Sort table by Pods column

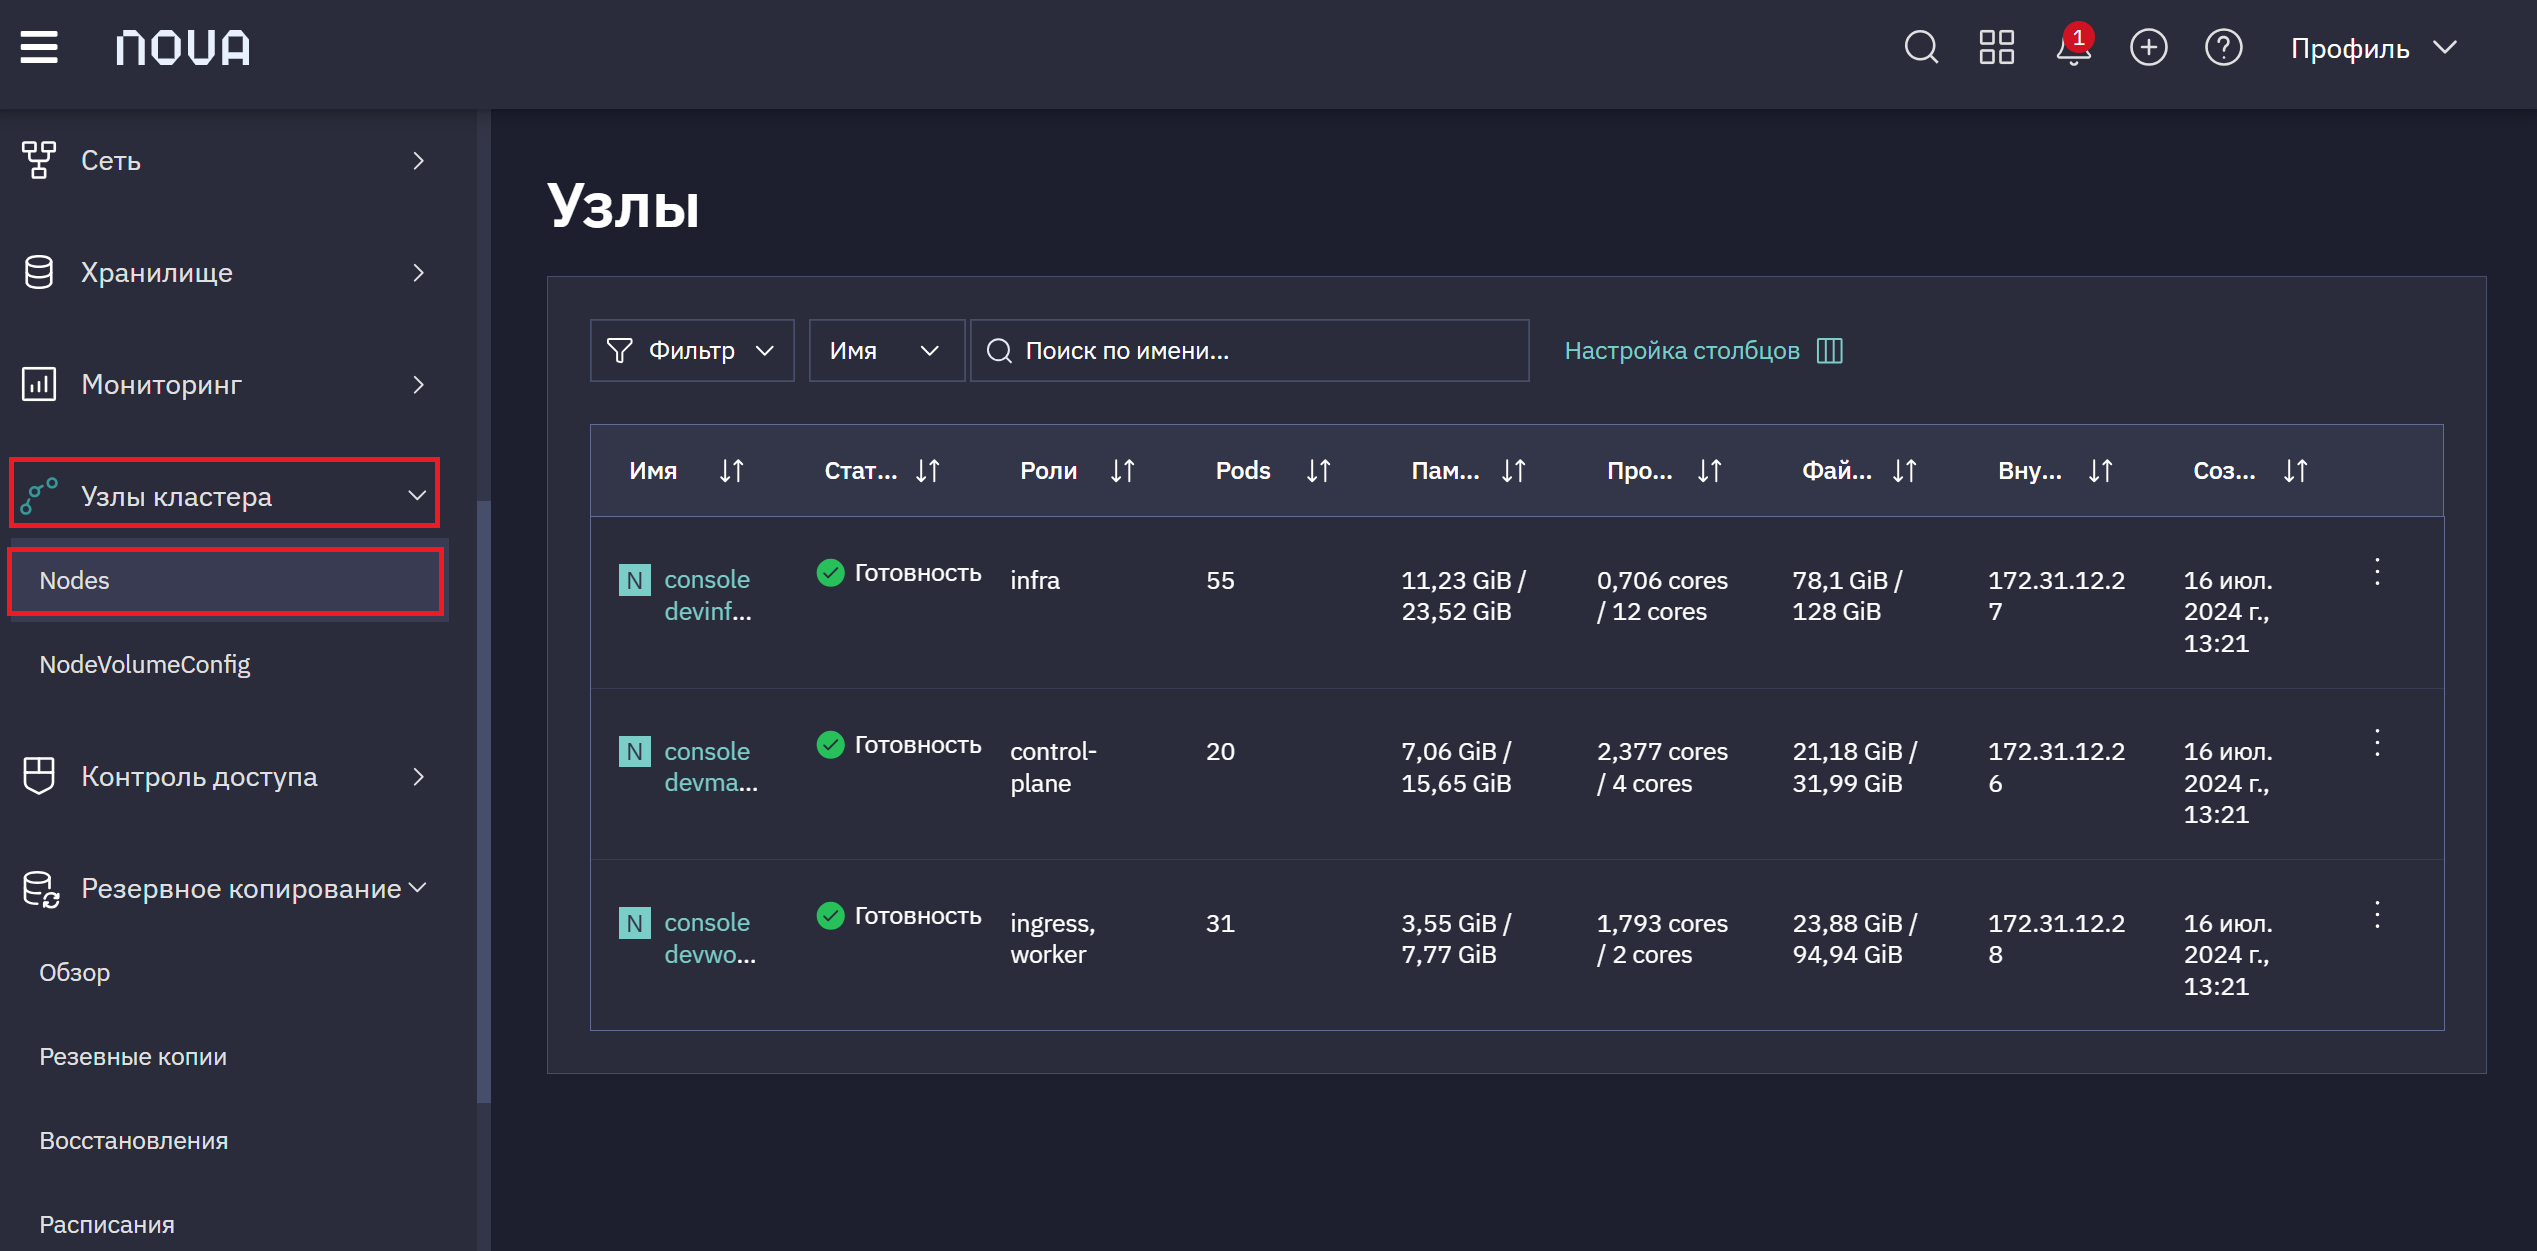[1318, 471]
